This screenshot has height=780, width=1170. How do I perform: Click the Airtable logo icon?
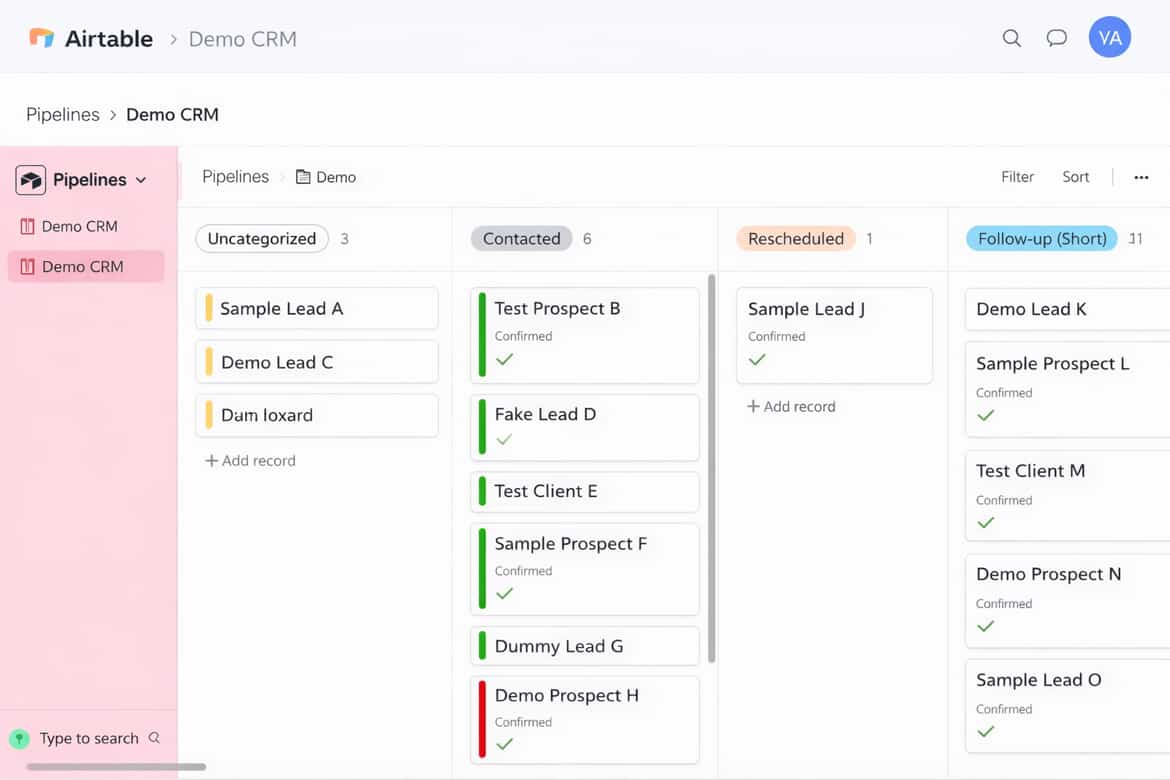[x=42, y=37]
